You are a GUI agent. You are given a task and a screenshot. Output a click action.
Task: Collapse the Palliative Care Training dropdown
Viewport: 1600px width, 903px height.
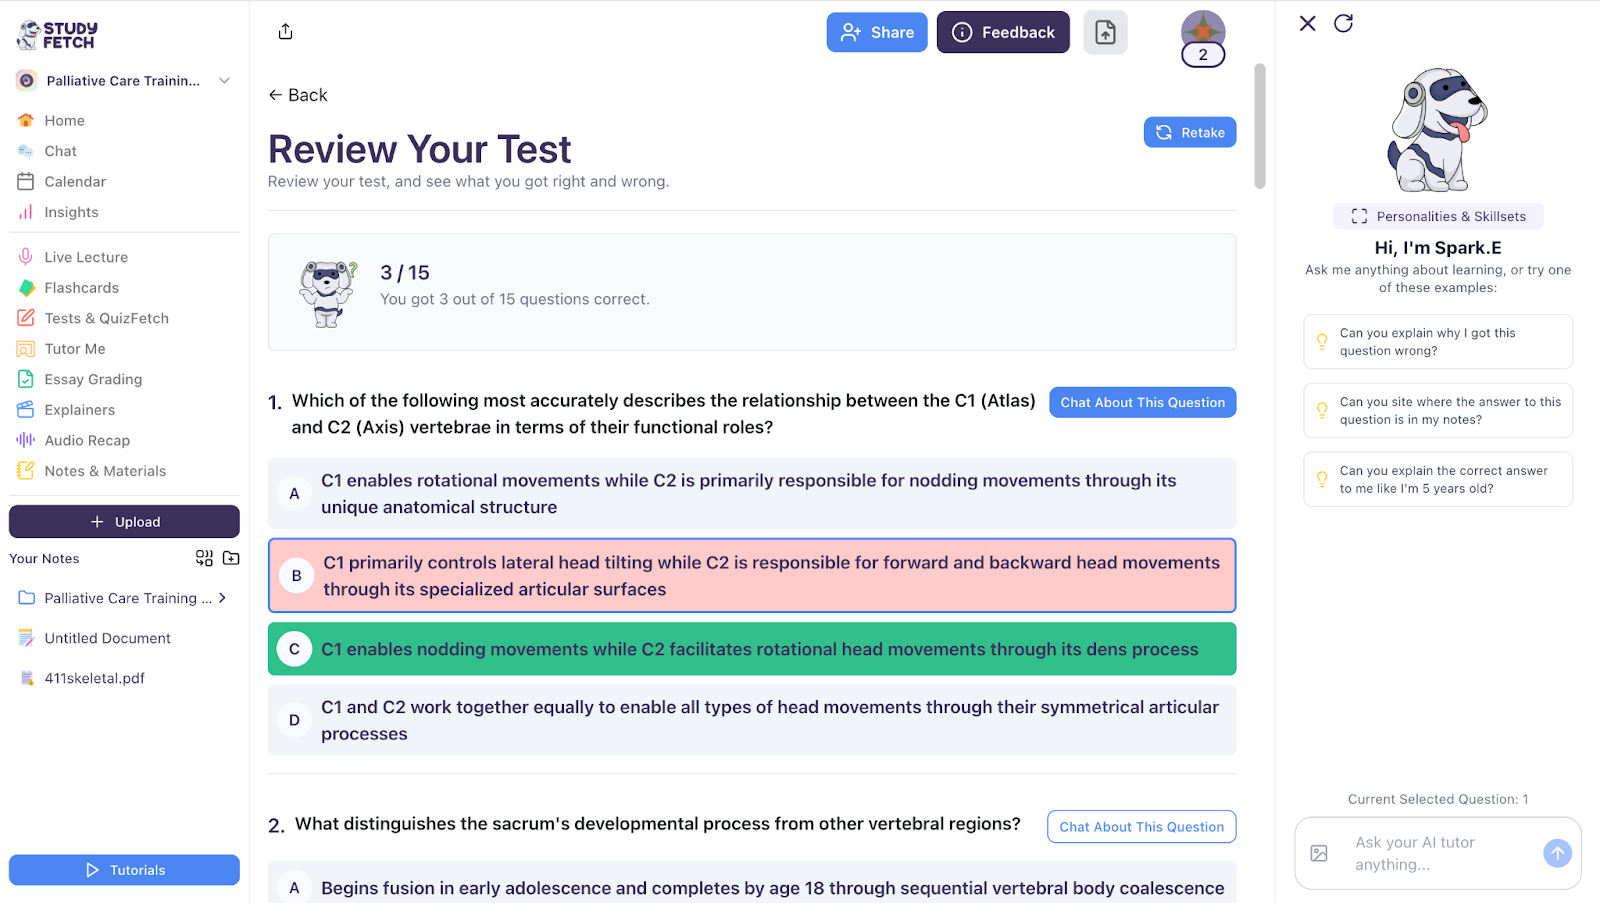point(224,80)
